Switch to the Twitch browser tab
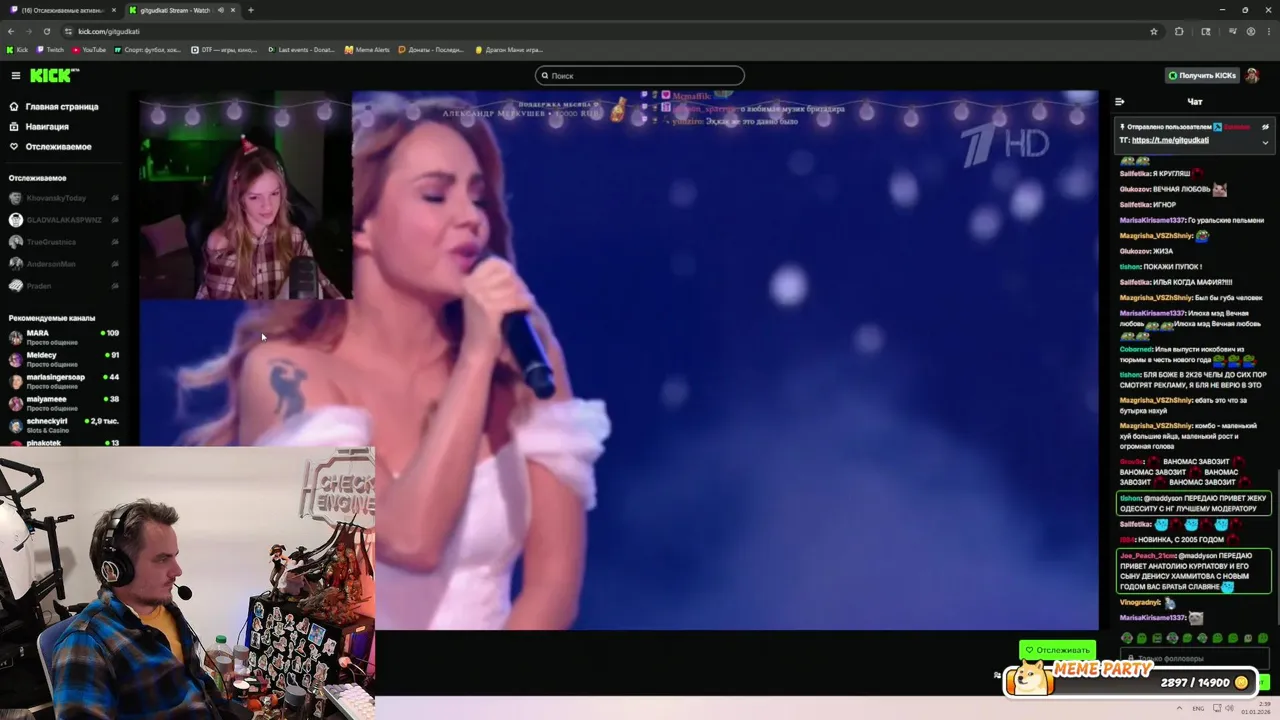 pos(60,10)
